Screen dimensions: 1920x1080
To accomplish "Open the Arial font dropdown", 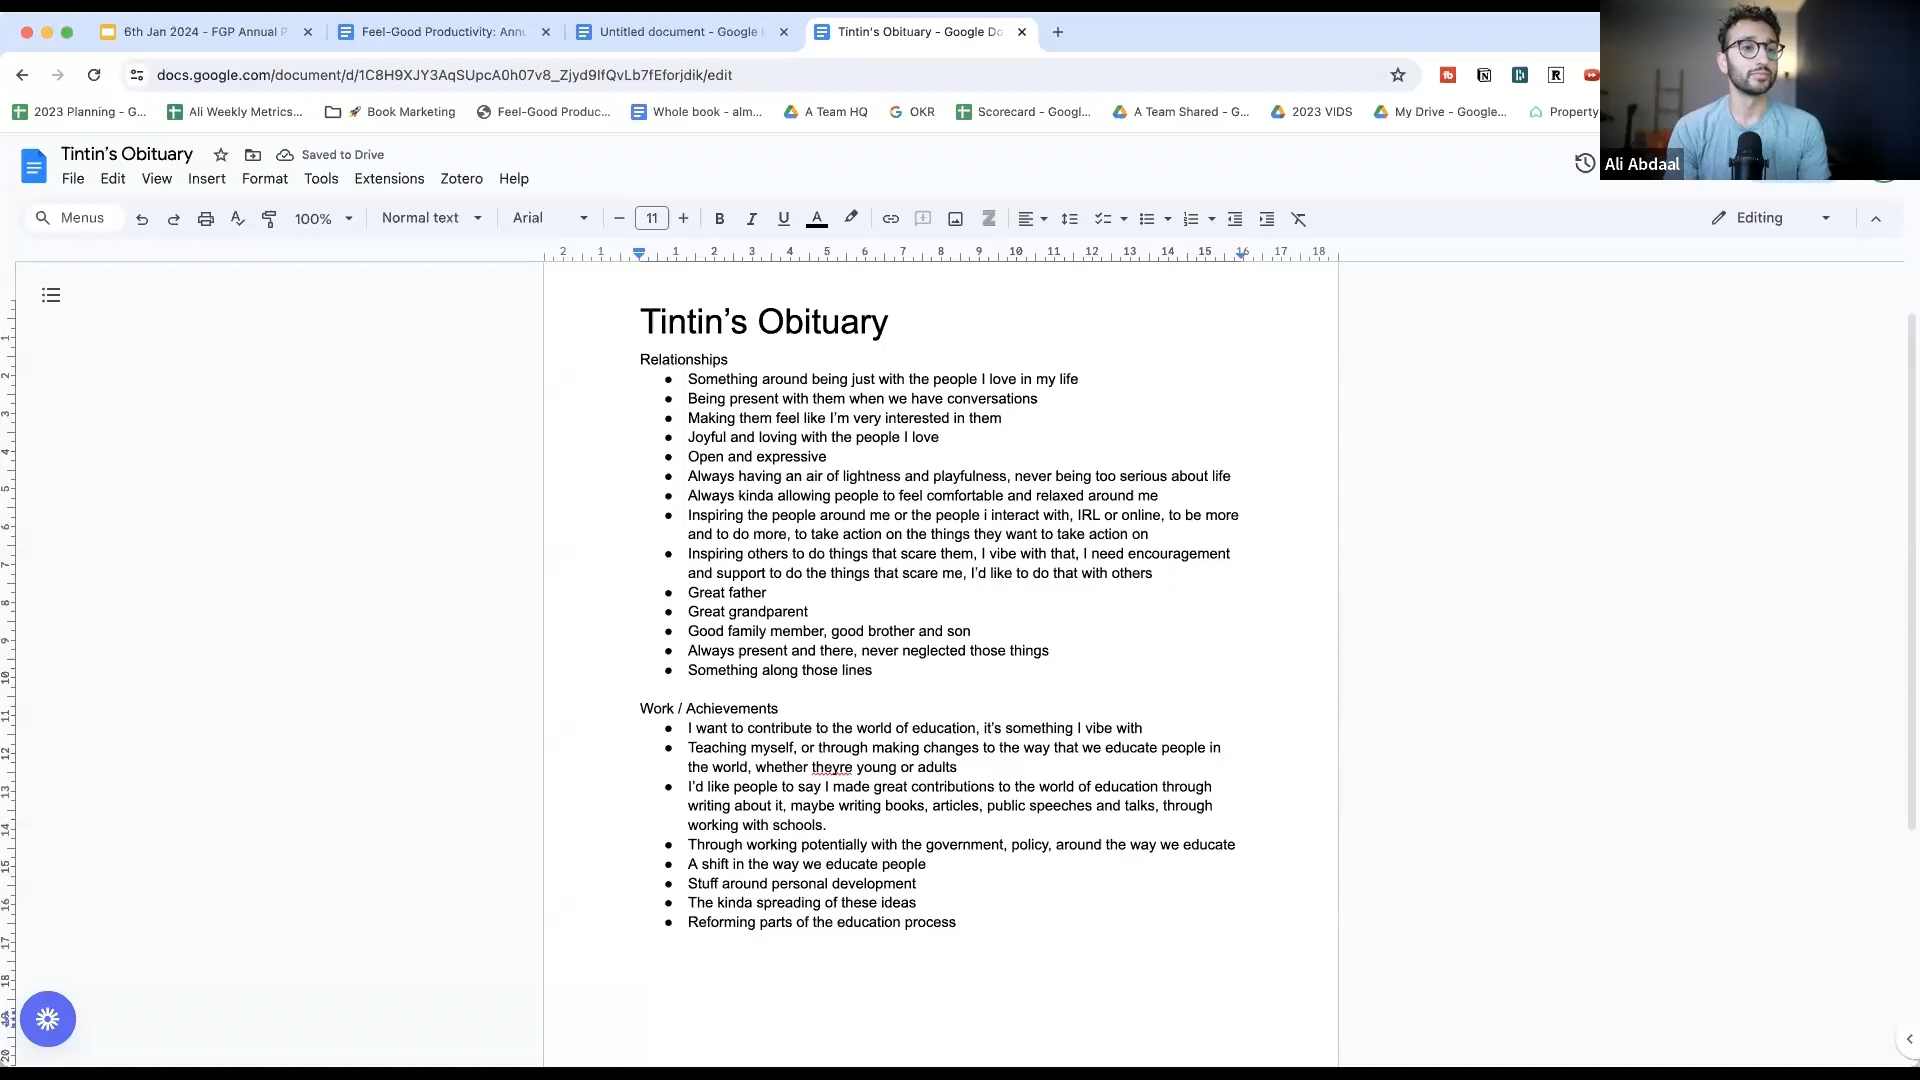I will (x=550, y=218).
